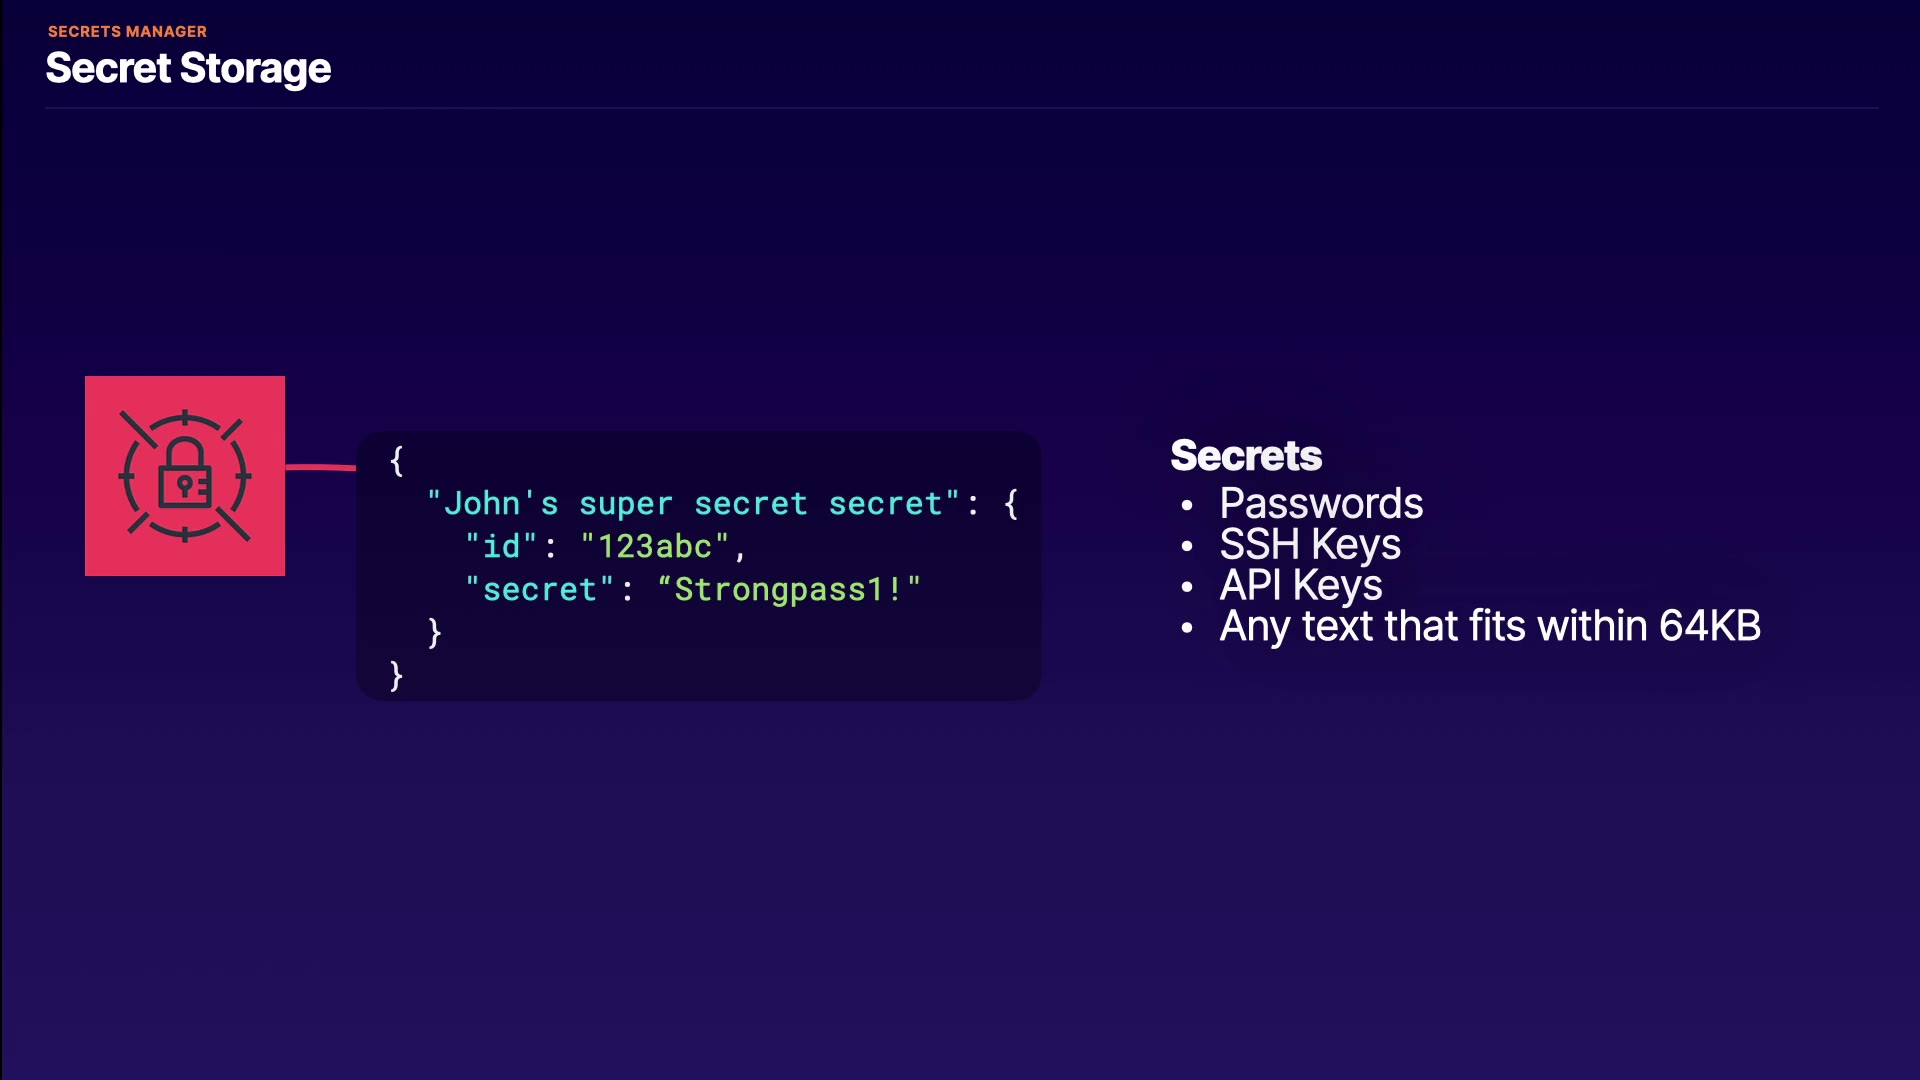Click the bold "Secrets" heading
This screenshot has width=1920, height=1080.
[x=1246, y=456]
